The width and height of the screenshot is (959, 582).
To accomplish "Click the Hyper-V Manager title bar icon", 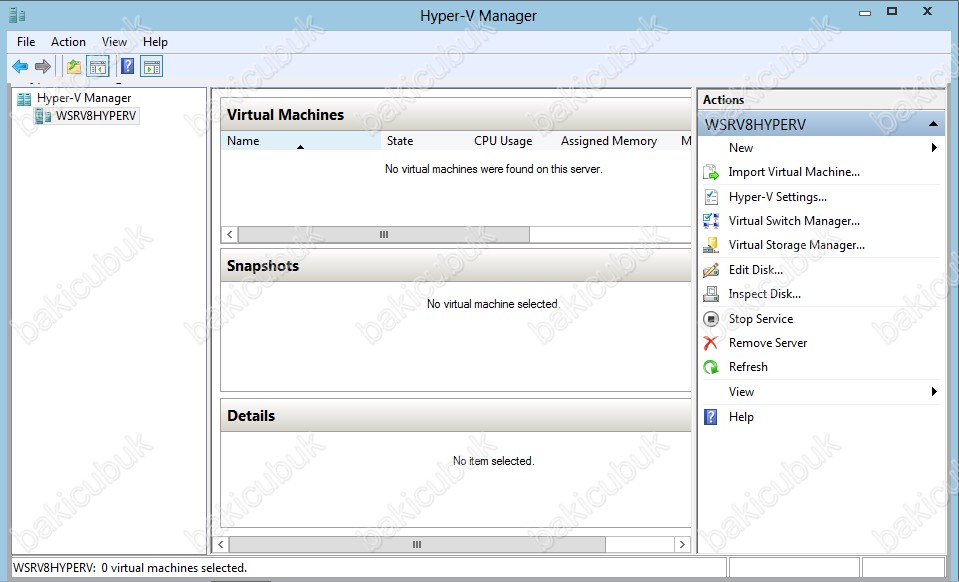I will (x=17, y=15).
